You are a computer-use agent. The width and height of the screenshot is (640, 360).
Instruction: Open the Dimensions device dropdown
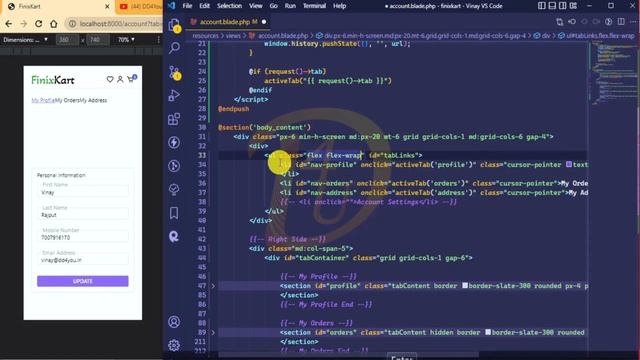25,40
